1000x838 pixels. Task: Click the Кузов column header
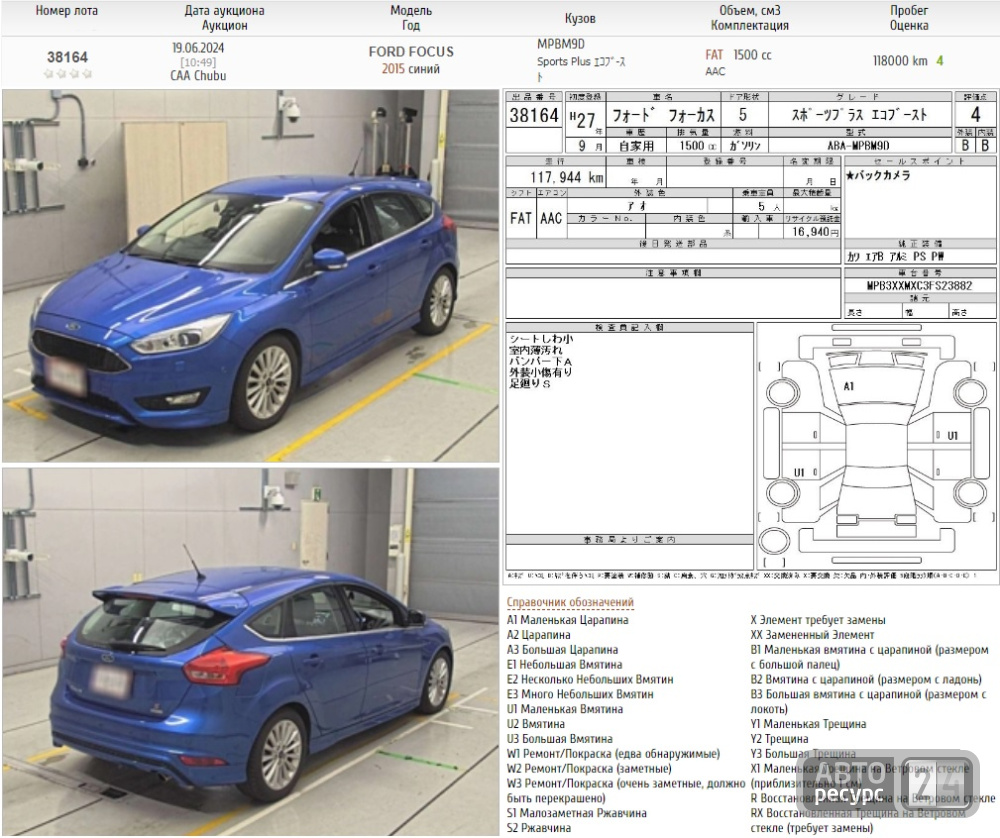580,18
